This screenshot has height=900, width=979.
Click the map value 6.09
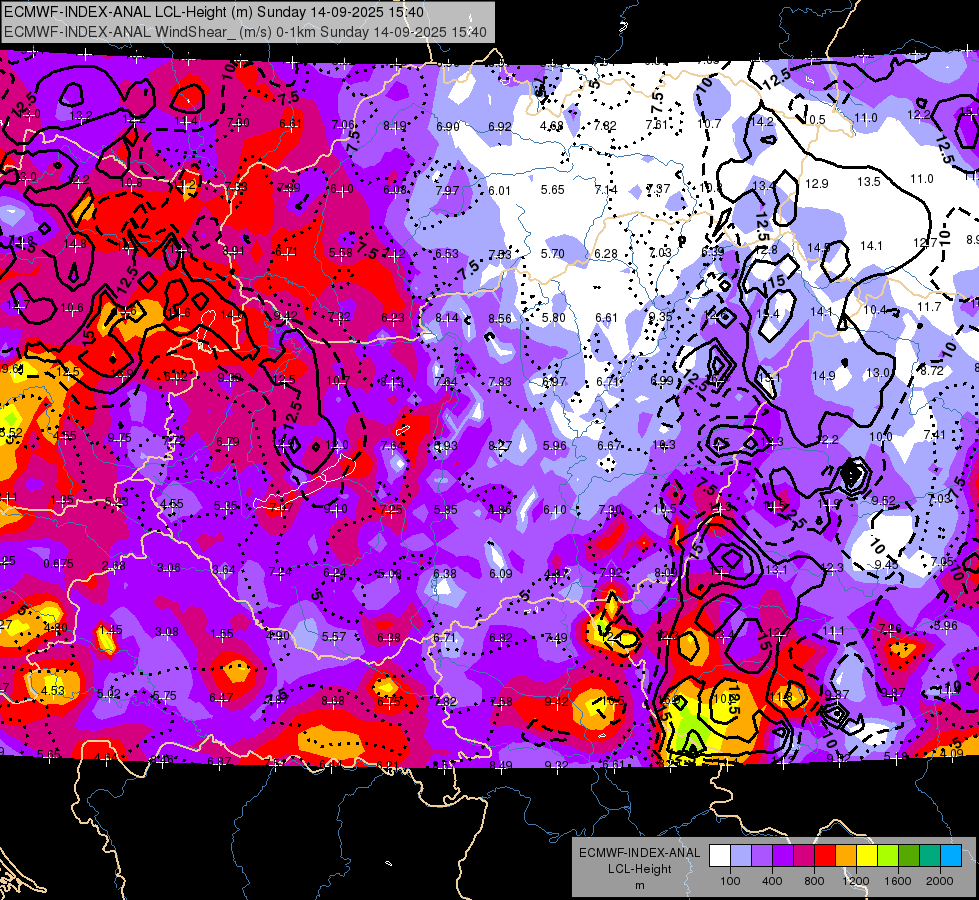point(501,573)
